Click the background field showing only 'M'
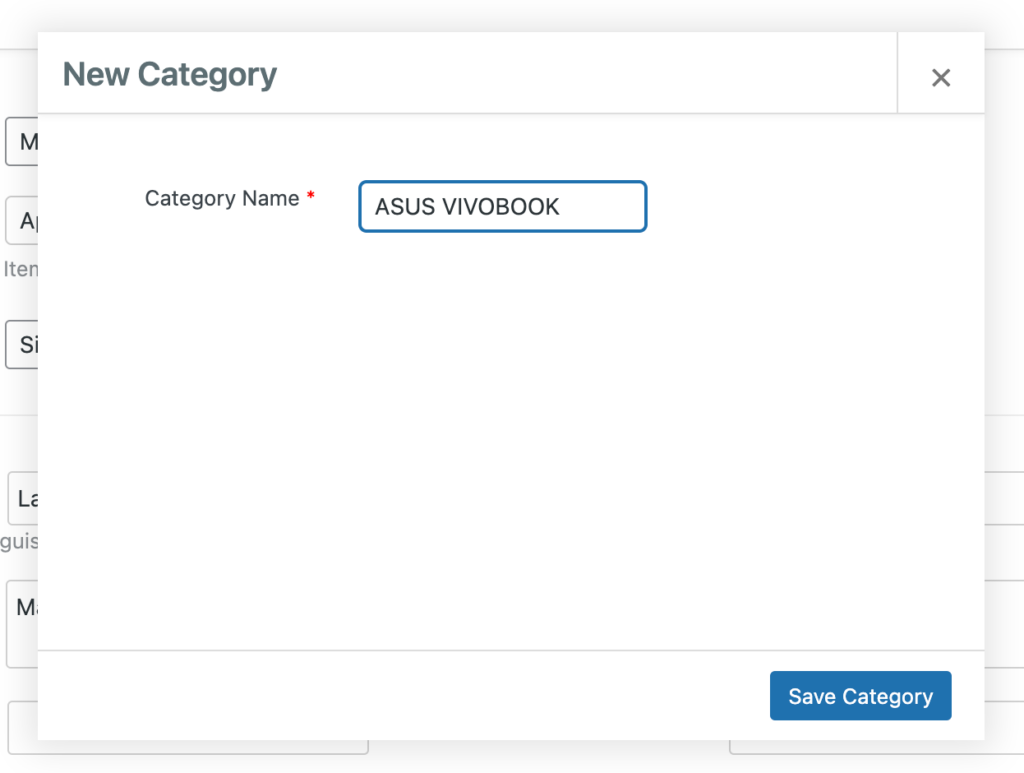 (x=22, y=142)
